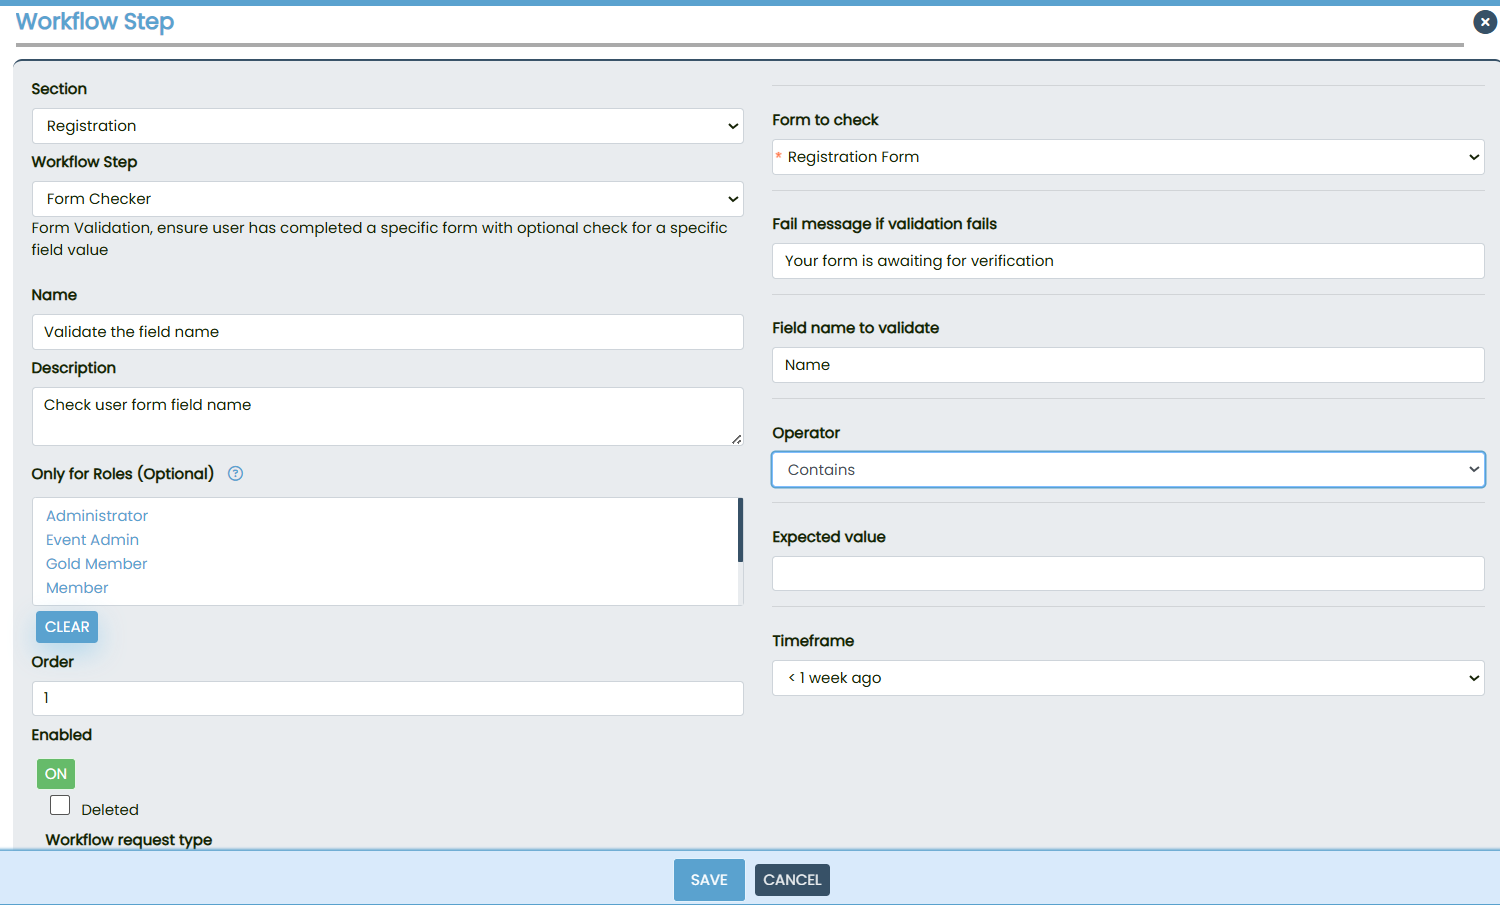
Task: Click into the Expected value field
Action: click(1127, 574)
